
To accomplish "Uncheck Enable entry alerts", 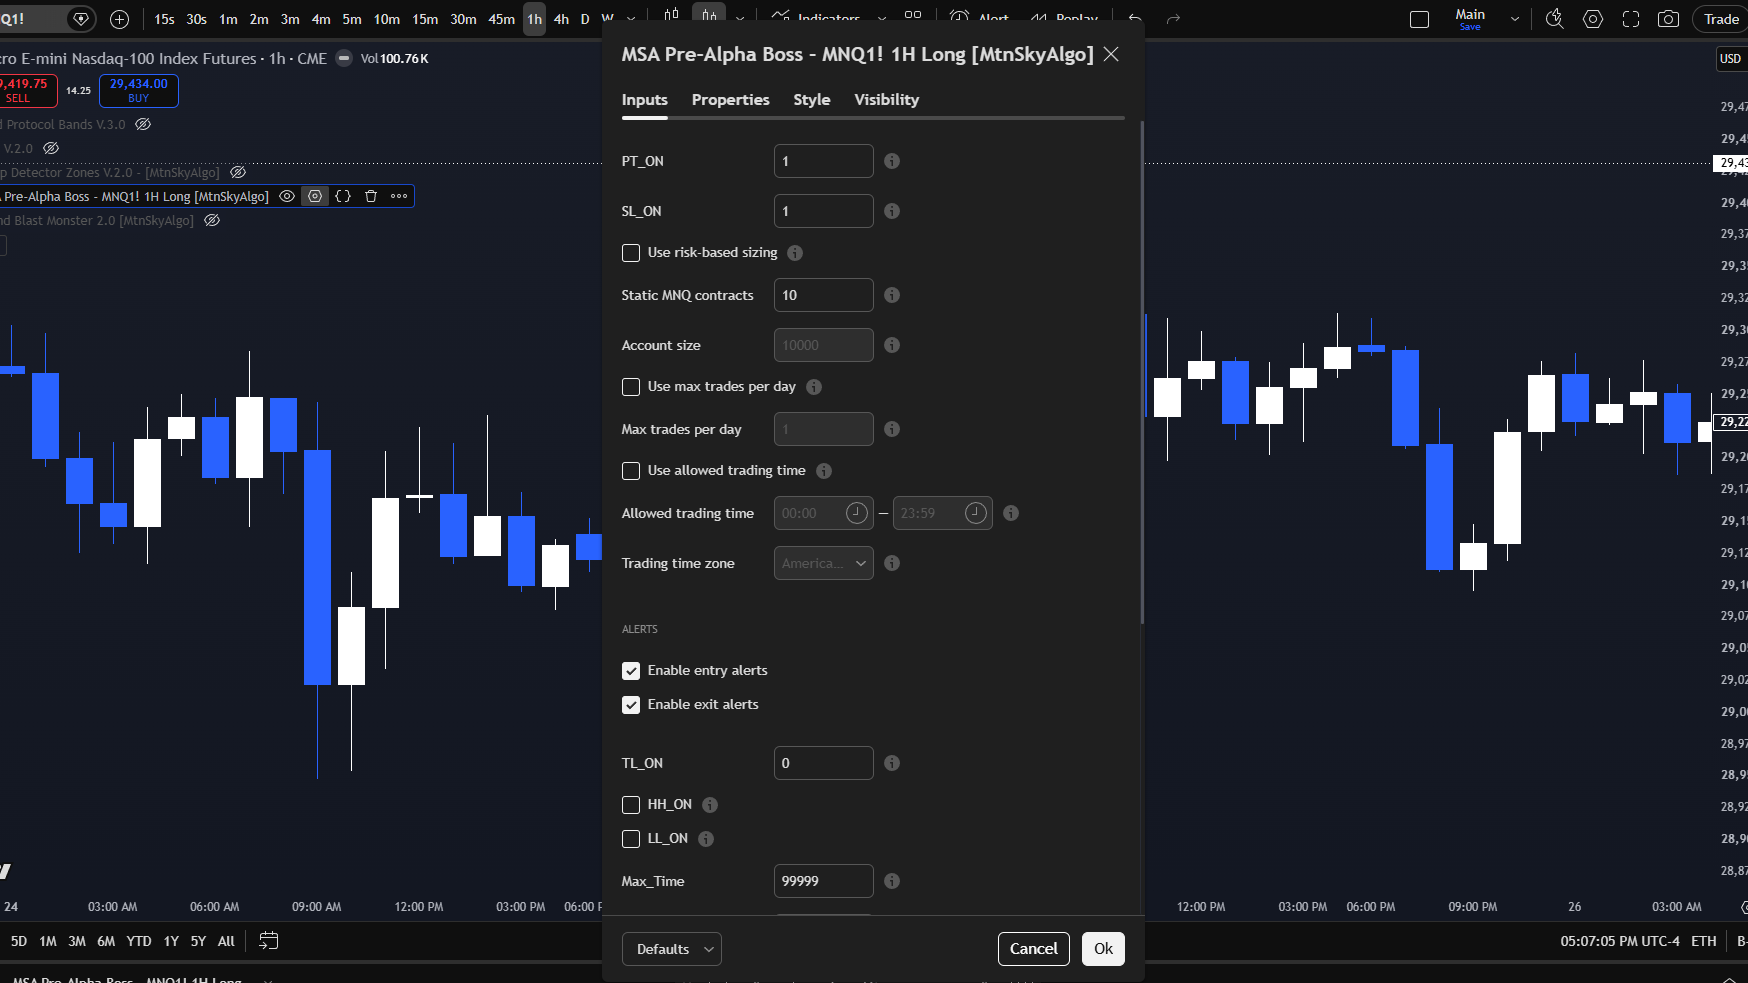I will coord(631,671).
